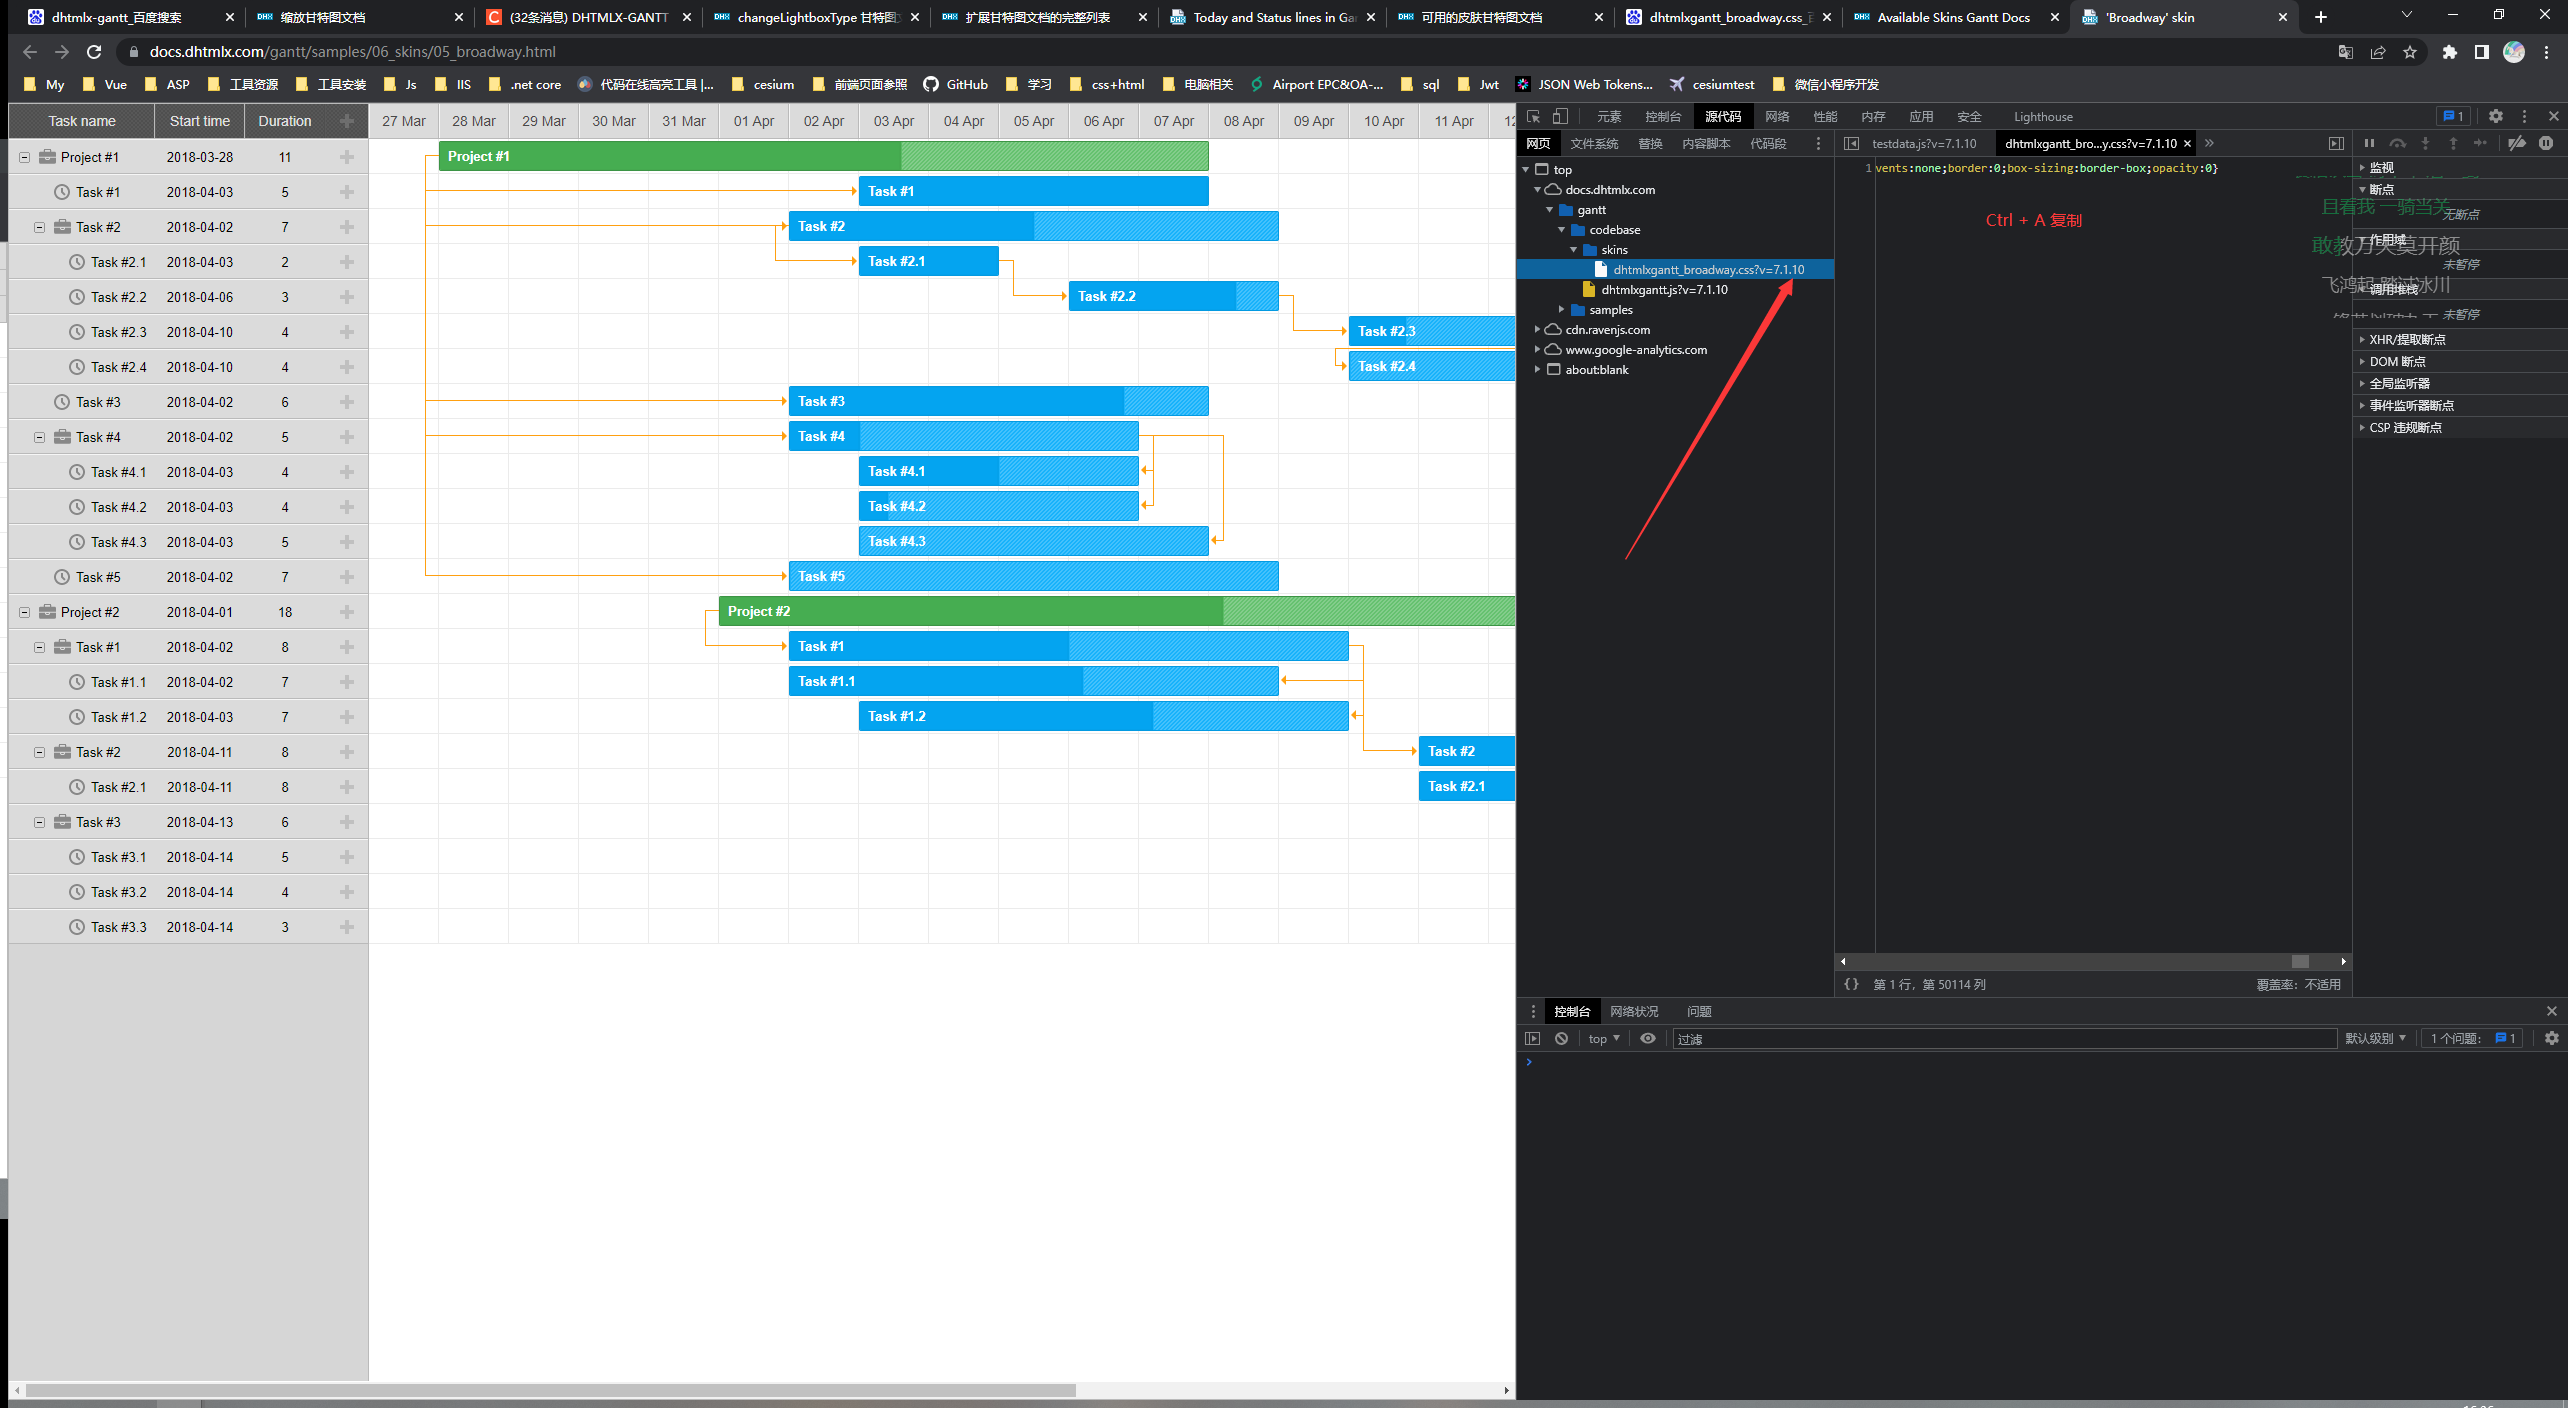Click the browser extensions puzzle icon

point(2449,52)
